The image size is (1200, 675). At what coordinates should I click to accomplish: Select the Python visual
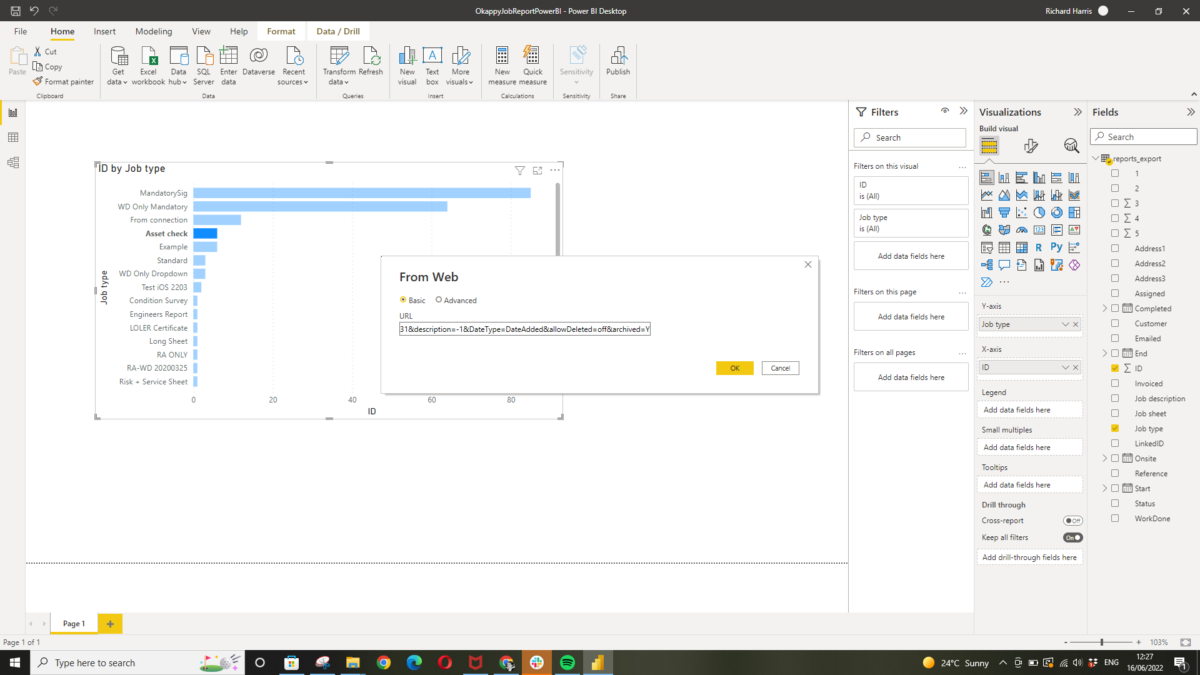[1055, 247]
